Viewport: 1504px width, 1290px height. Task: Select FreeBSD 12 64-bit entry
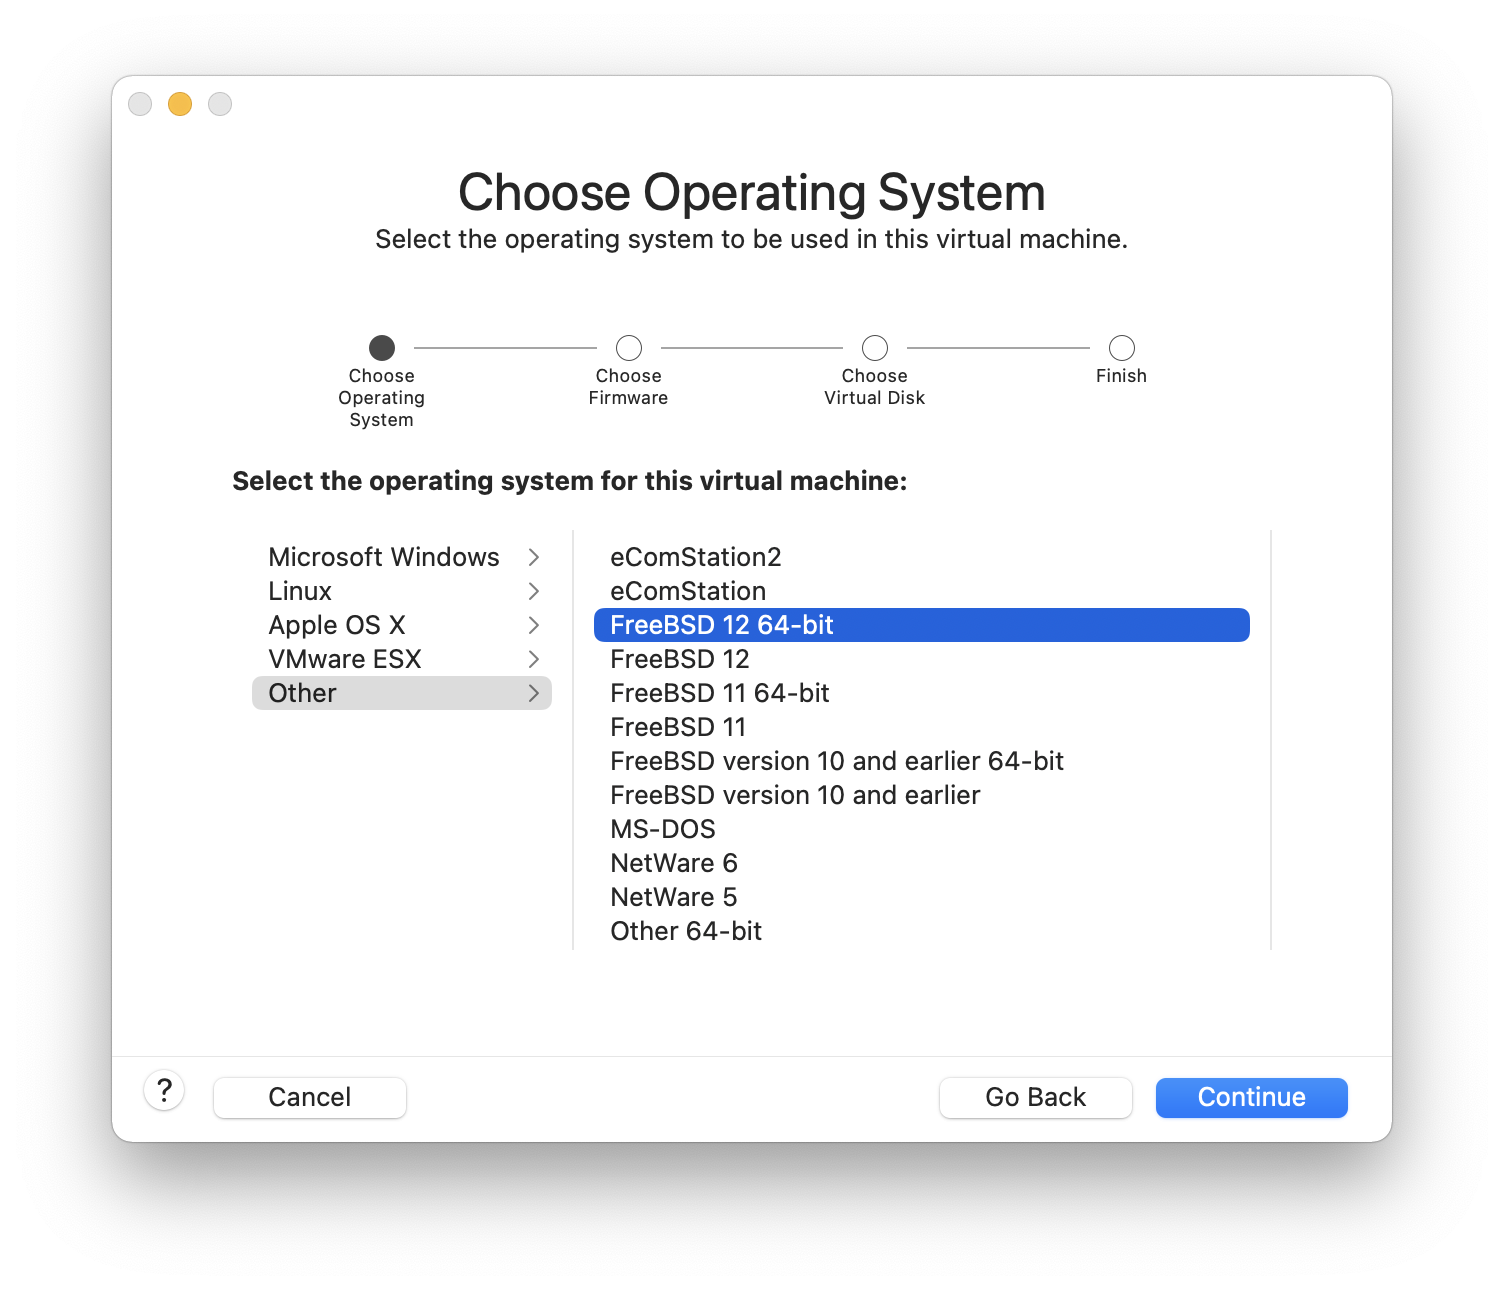[721, 625]
